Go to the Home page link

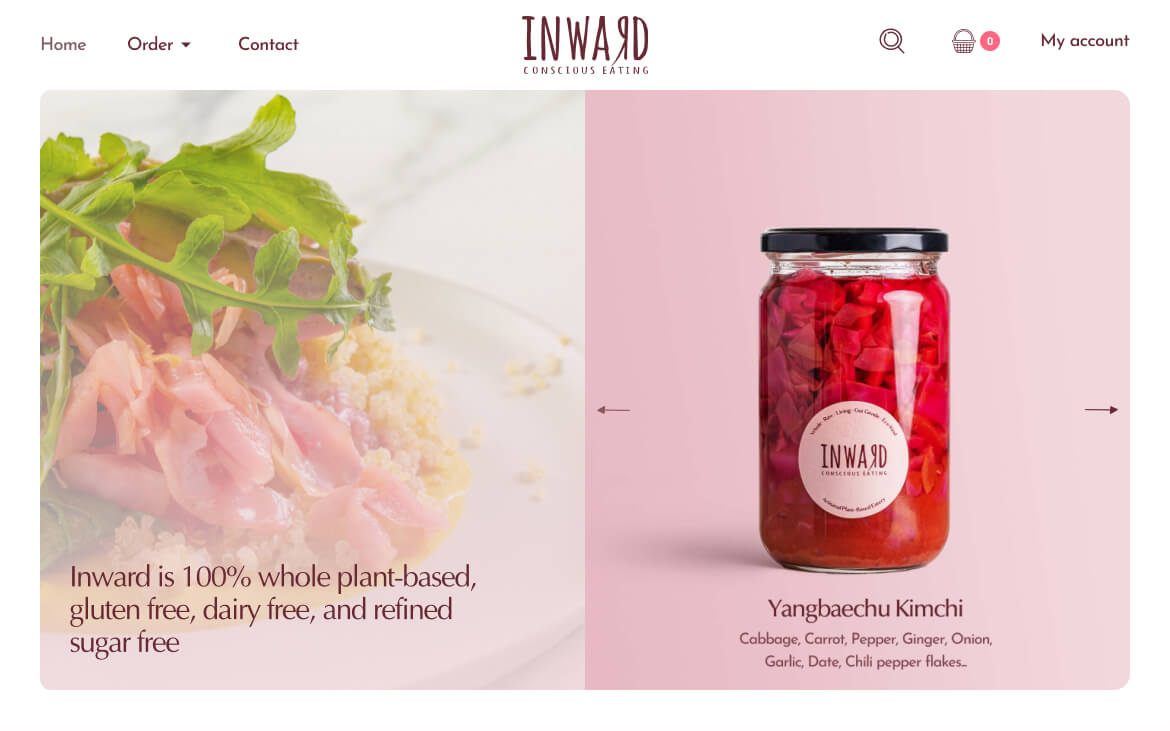point(63,44)
